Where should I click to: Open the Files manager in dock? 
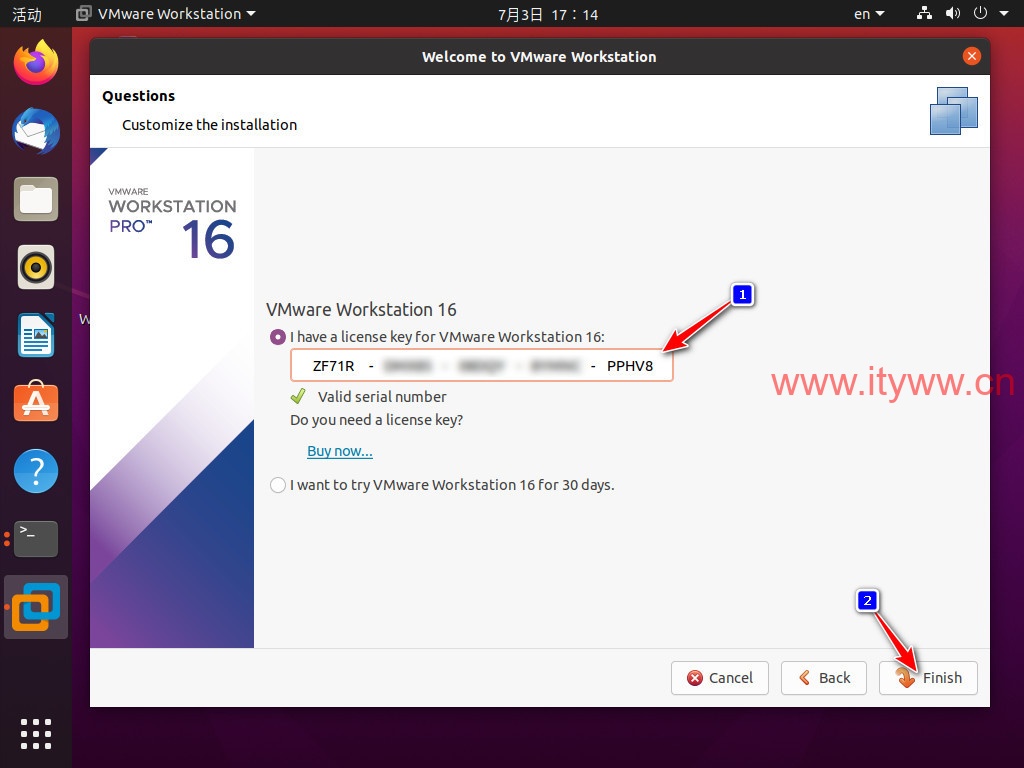tap(36, 199)
